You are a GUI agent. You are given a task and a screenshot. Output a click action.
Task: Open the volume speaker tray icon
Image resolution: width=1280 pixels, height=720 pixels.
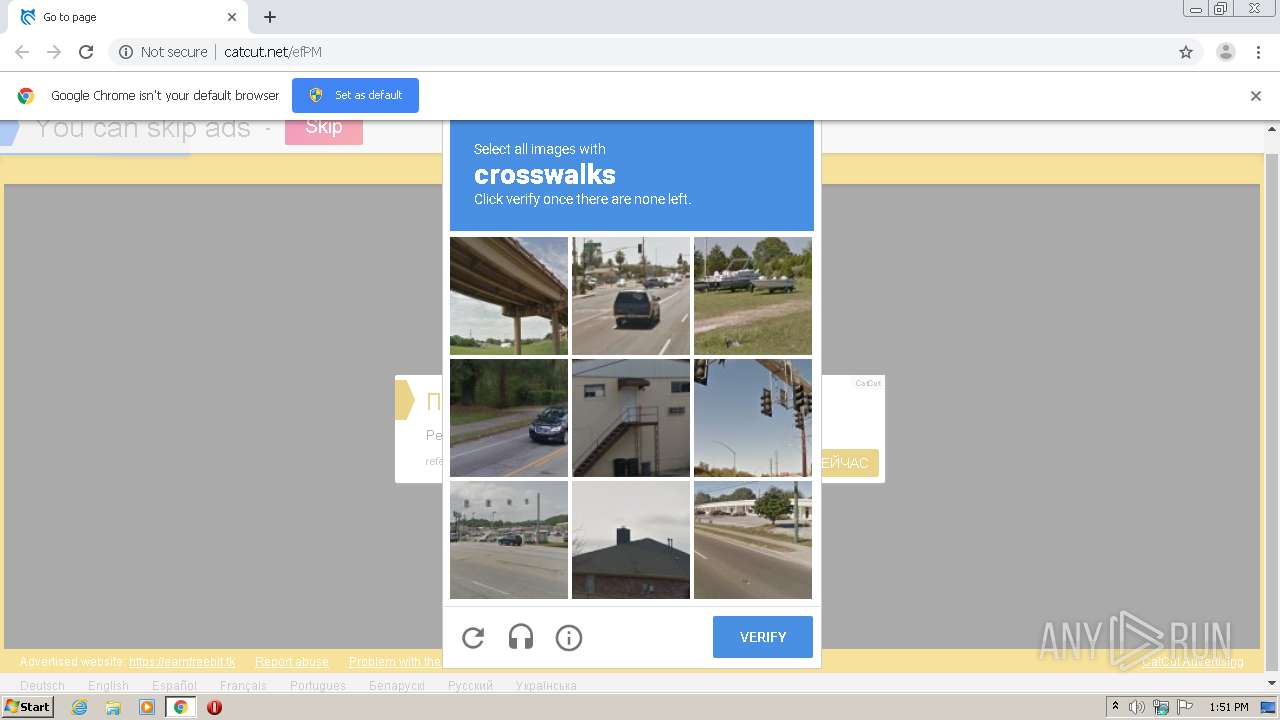point(1137,707)
